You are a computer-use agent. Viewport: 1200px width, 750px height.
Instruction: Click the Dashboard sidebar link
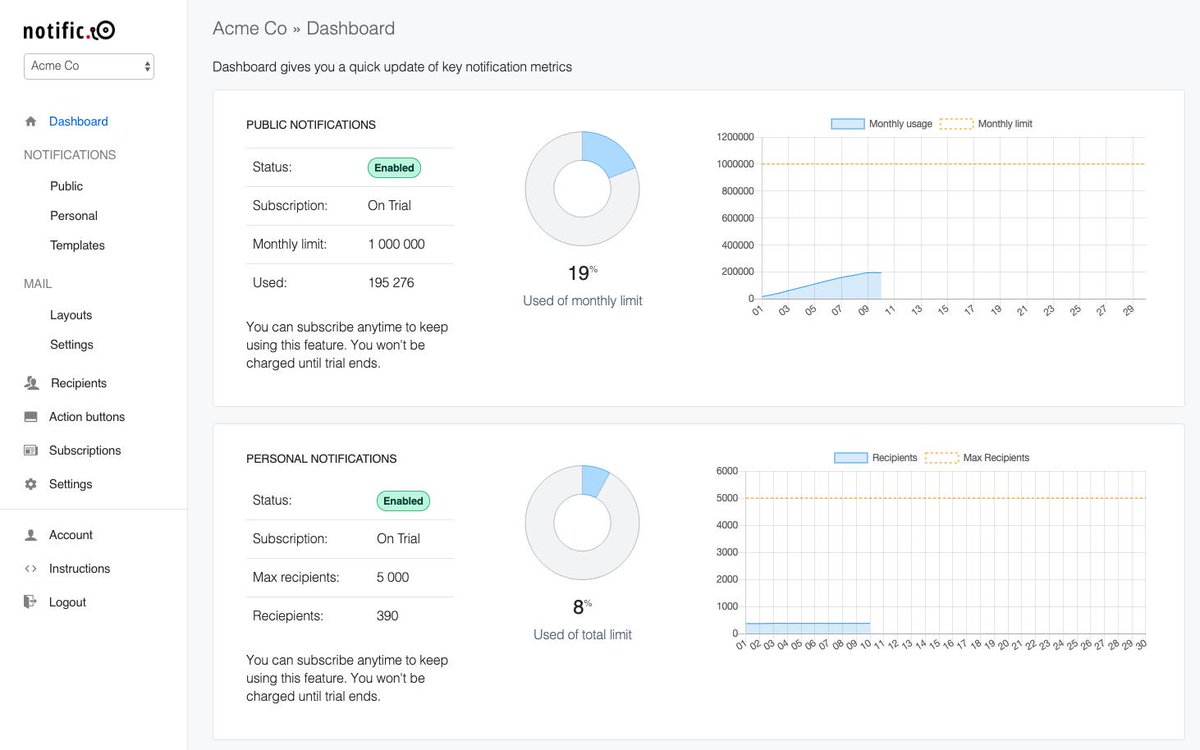point(79,120)
